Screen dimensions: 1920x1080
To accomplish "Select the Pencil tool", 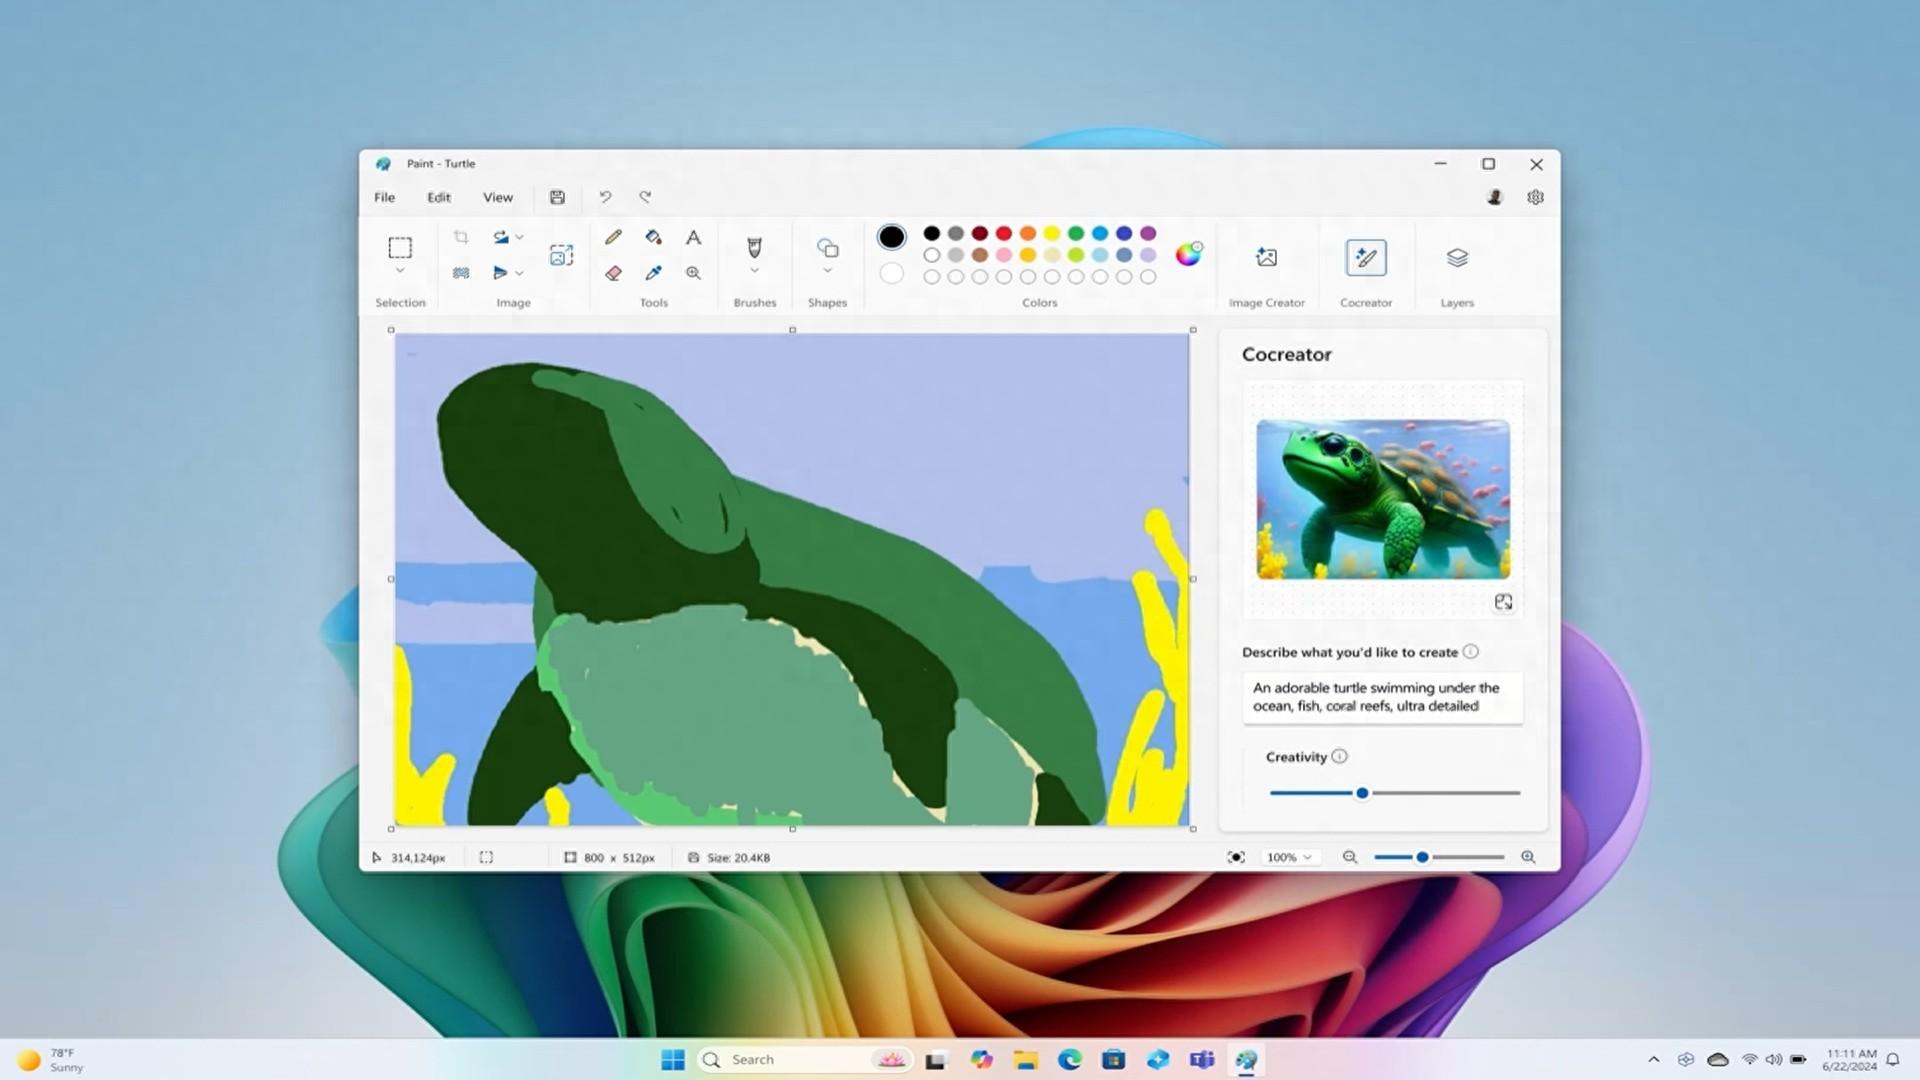I will point(613,237).
